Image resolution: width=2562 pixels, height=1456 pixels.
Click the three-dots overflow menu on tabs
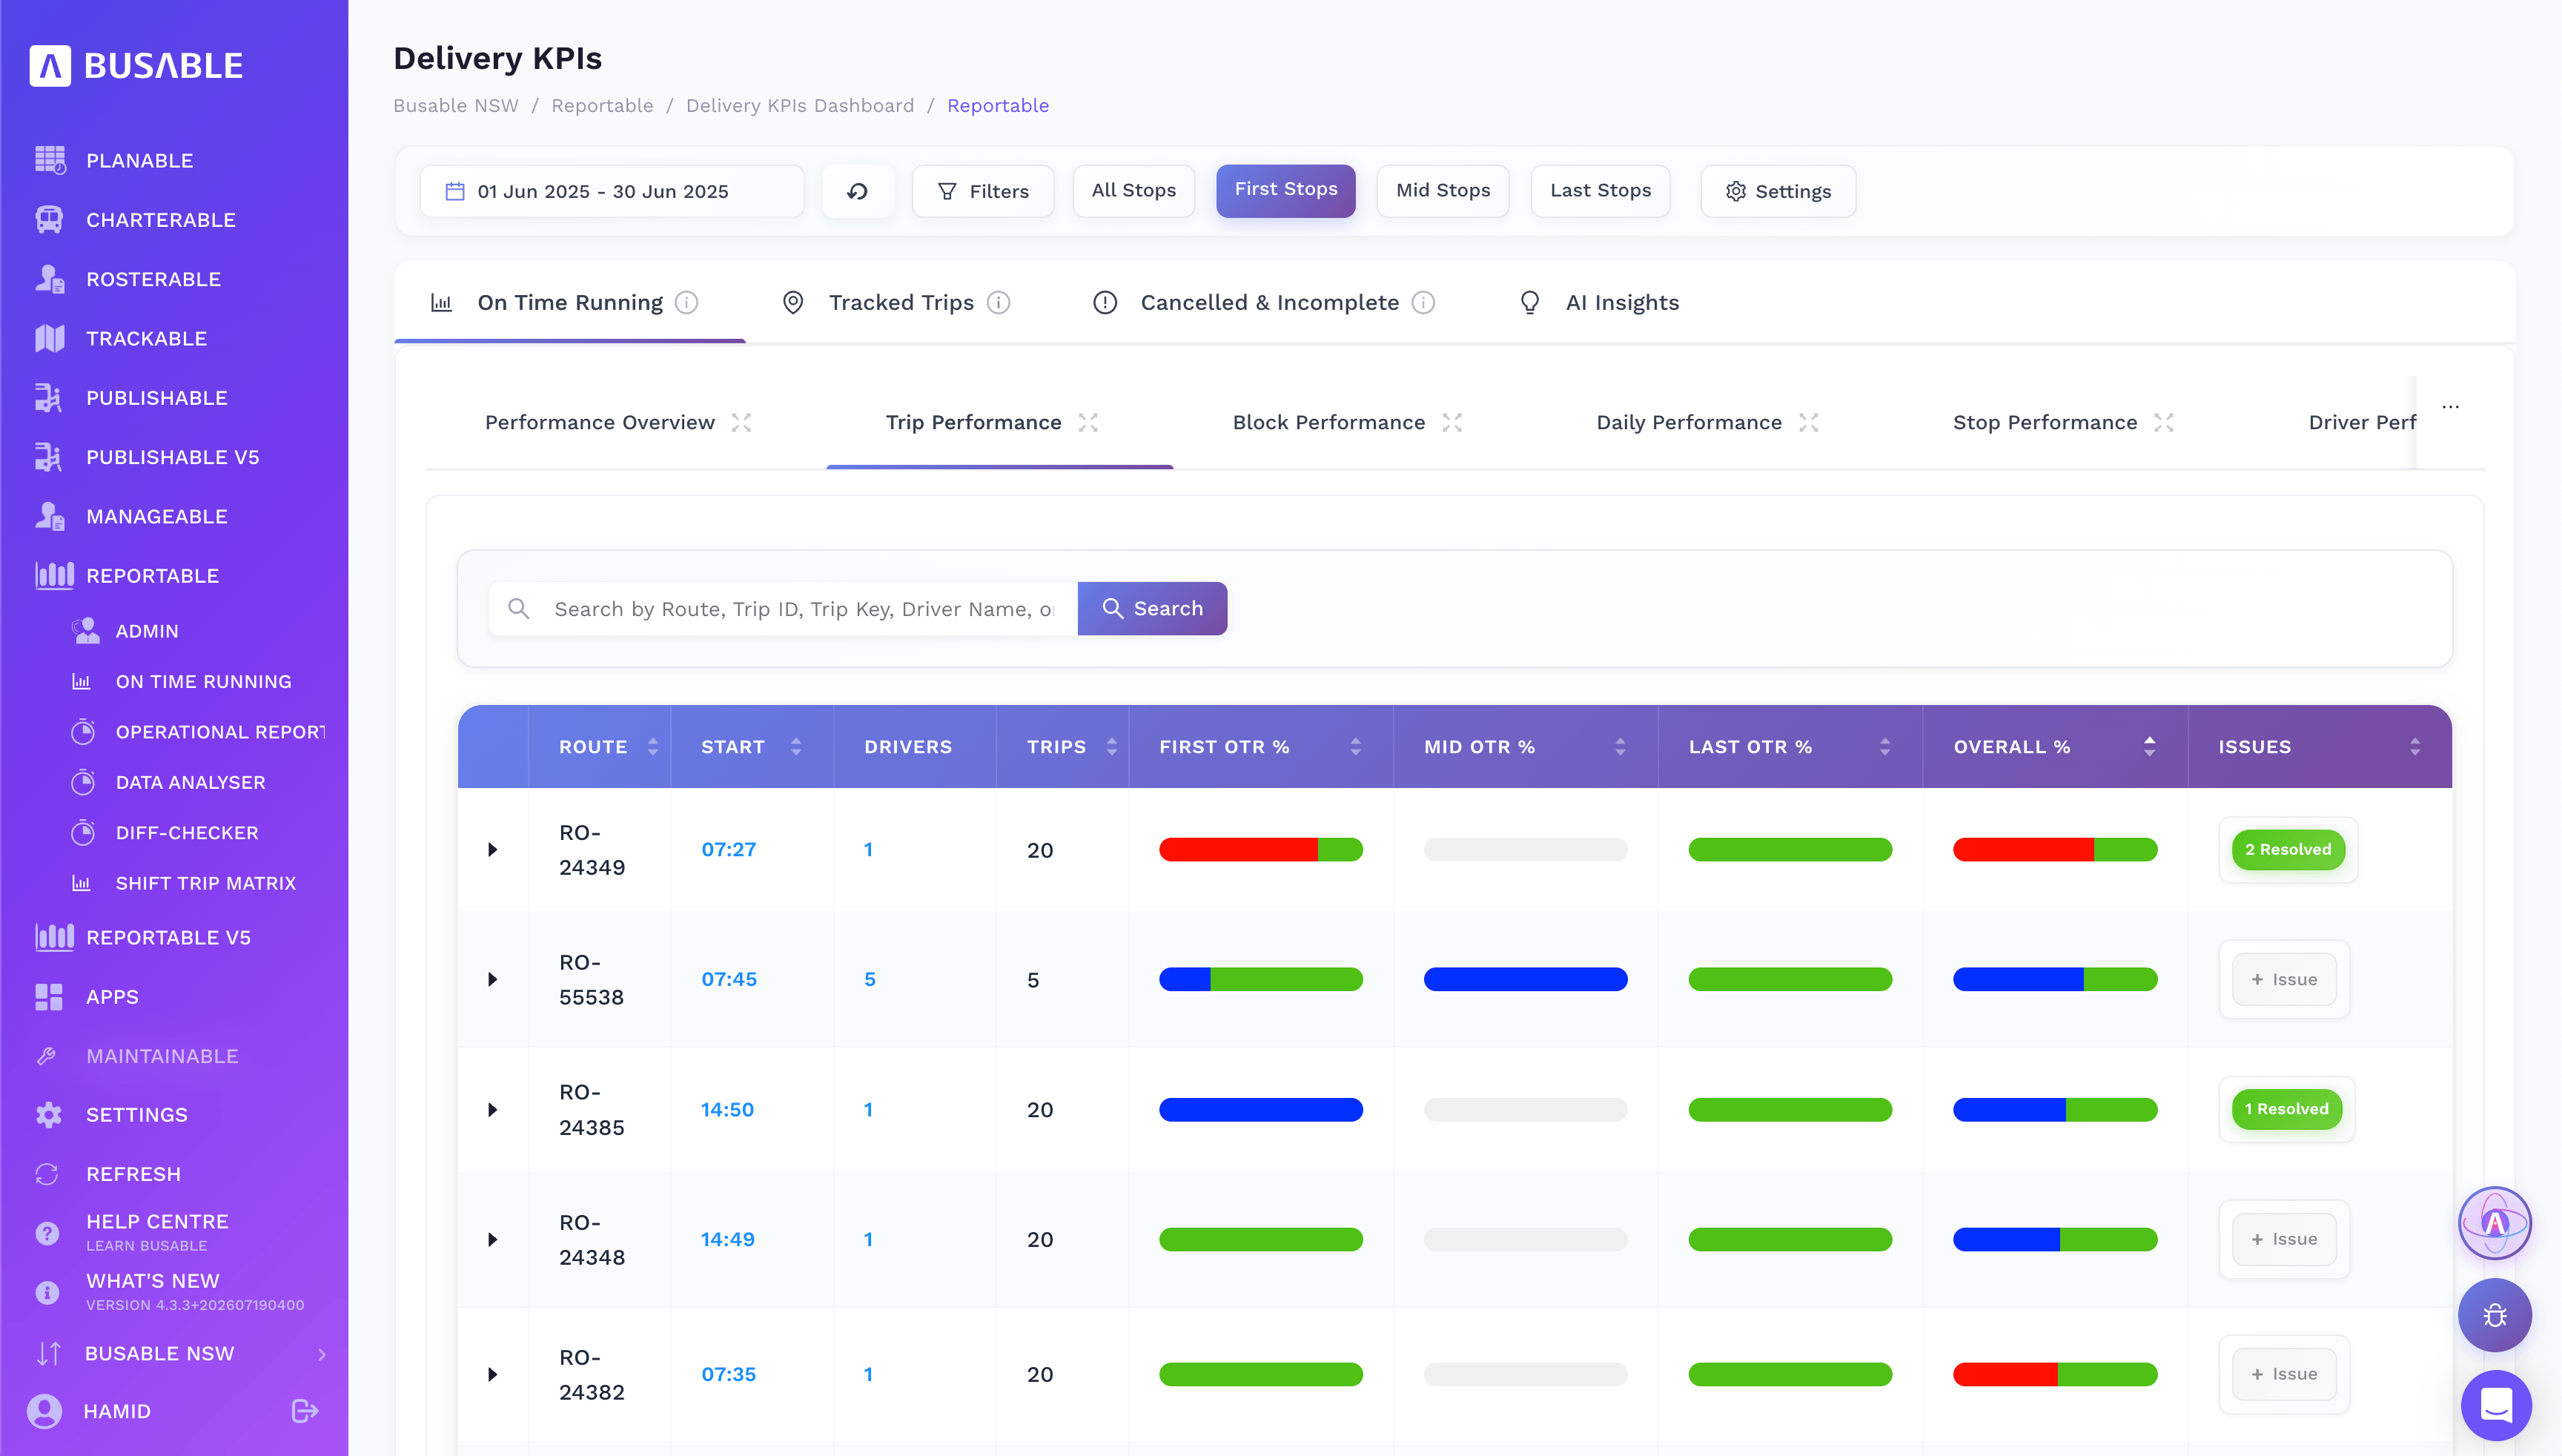coord(2450,407)
